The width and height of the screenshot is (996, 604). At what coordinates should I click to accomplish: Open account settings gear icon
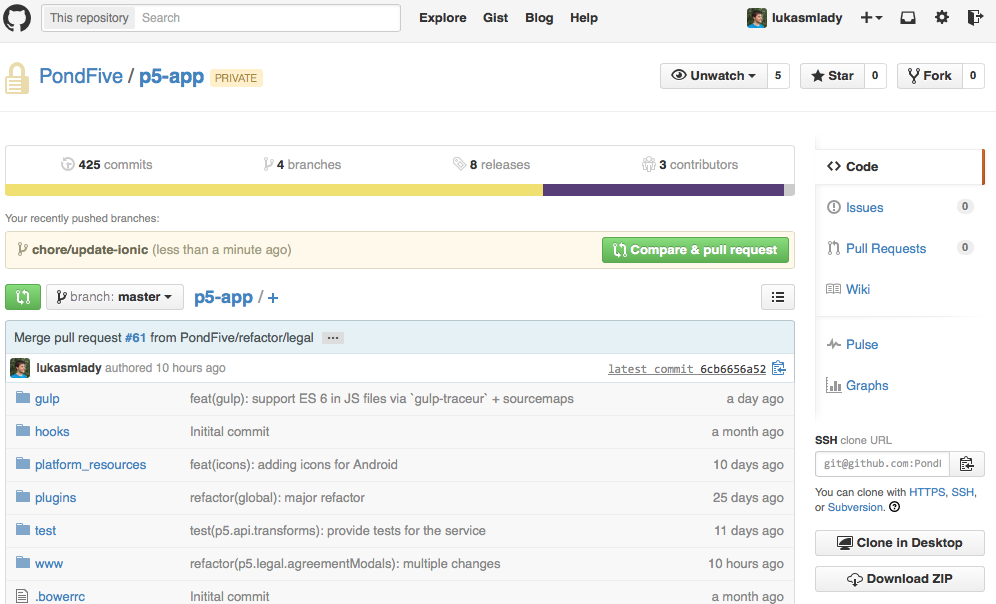(x=941, y=17)
